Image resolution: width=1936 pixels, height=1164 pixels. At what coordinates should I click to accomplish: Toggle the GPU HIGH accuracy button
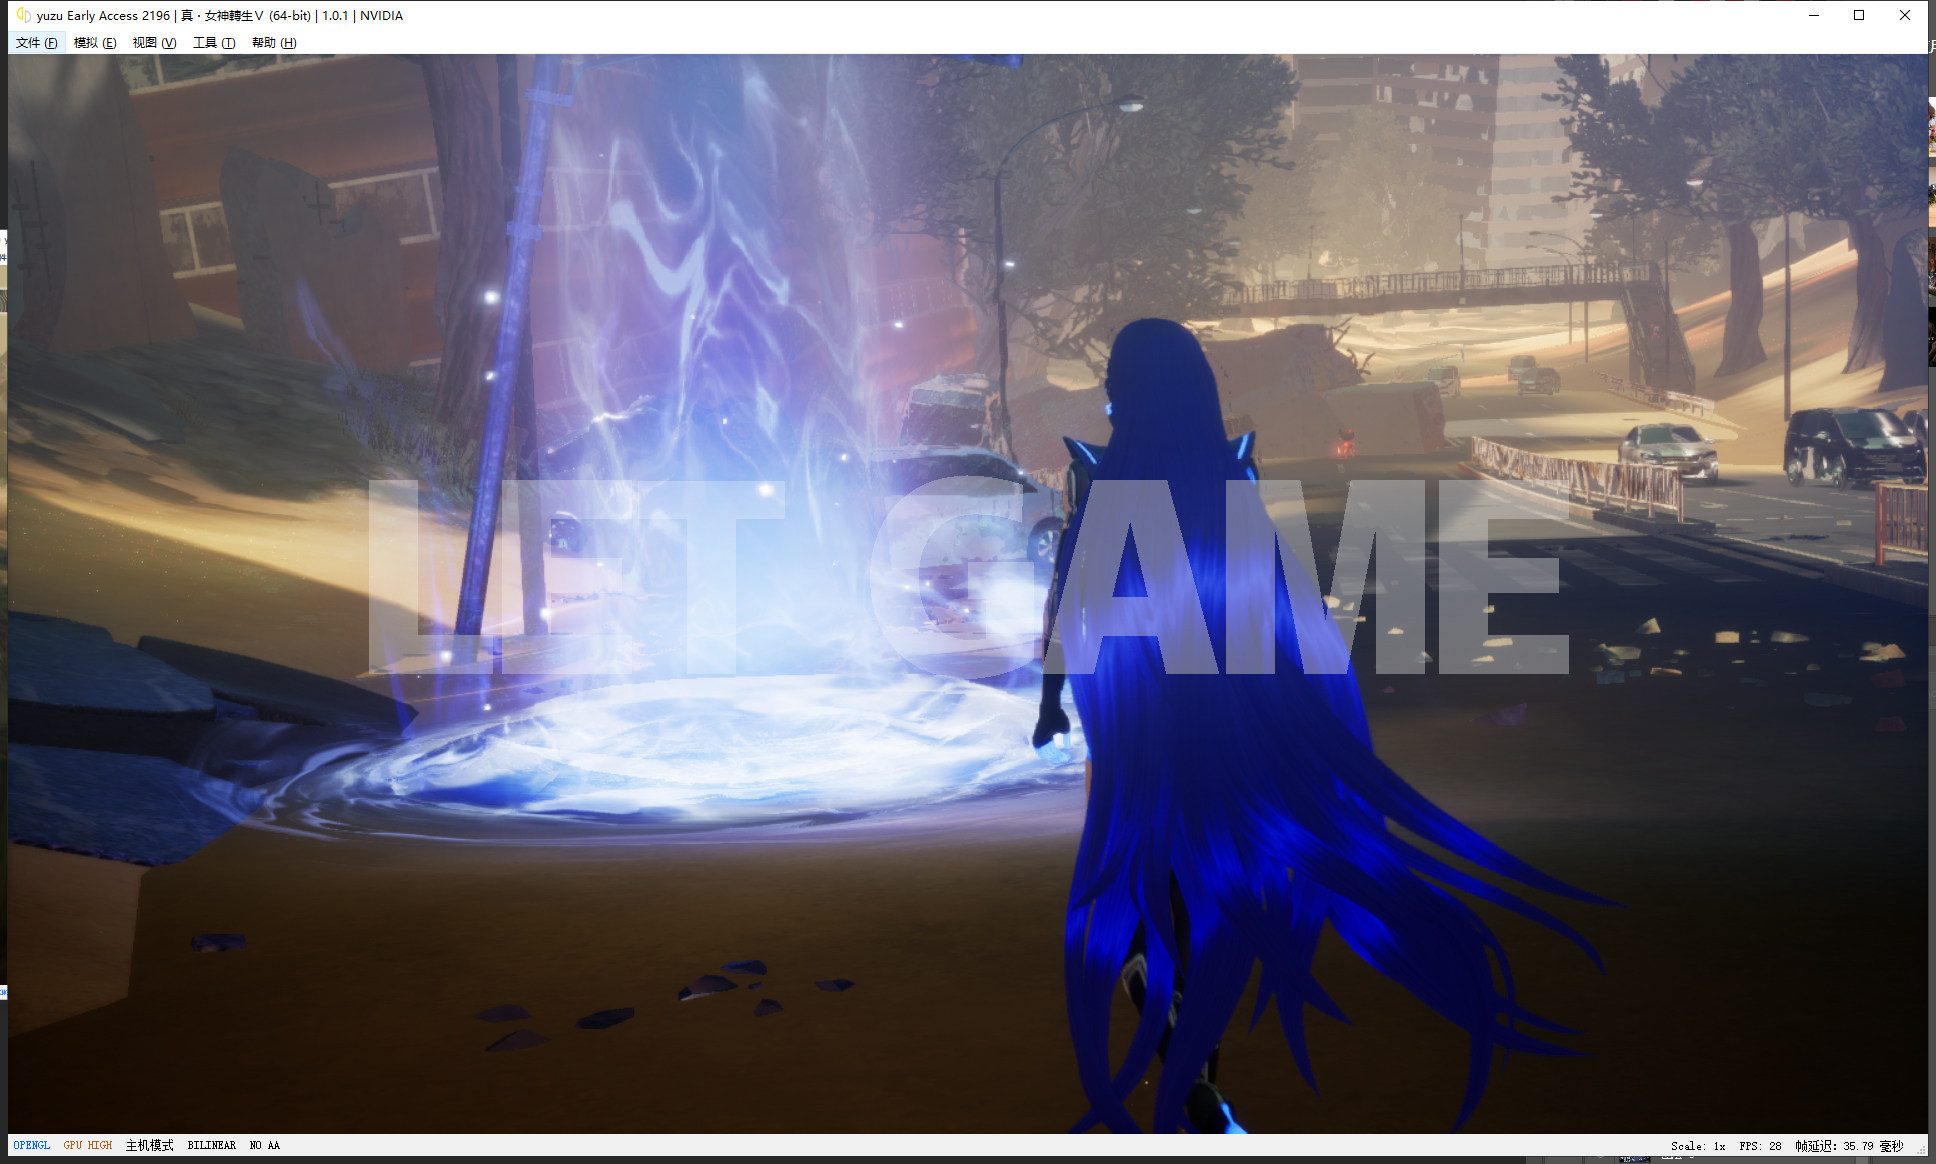pos(88,1145)
